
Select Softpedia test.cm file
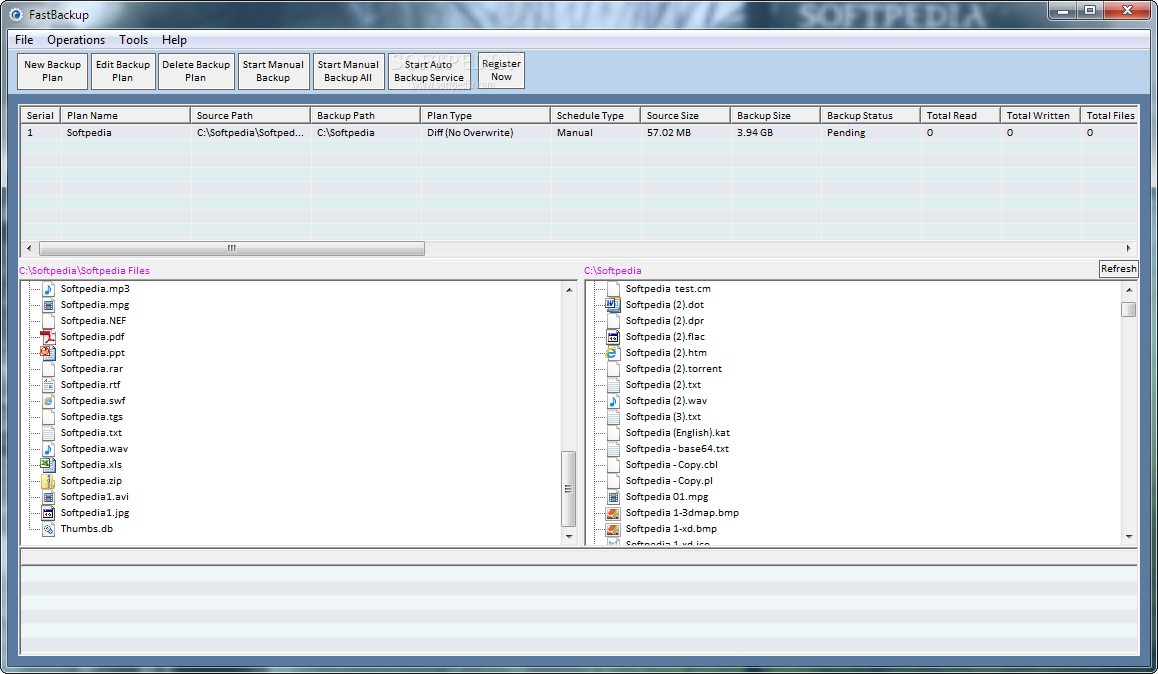668,289
